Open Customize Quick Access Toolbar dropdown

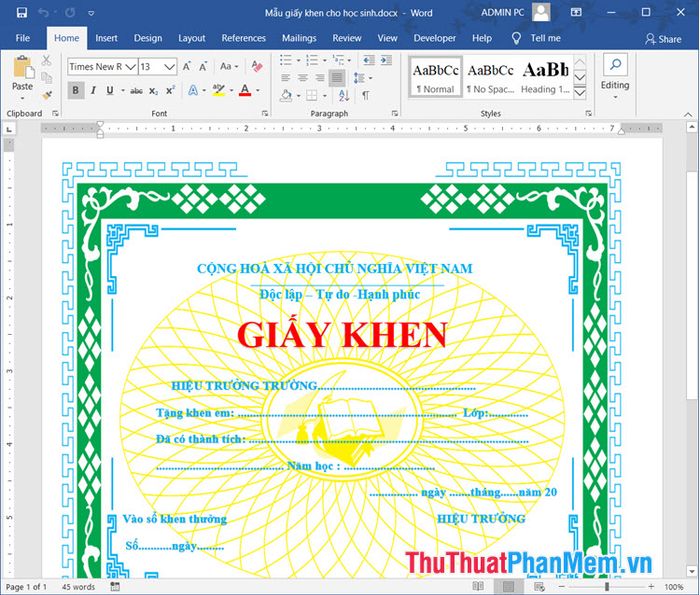91,13
